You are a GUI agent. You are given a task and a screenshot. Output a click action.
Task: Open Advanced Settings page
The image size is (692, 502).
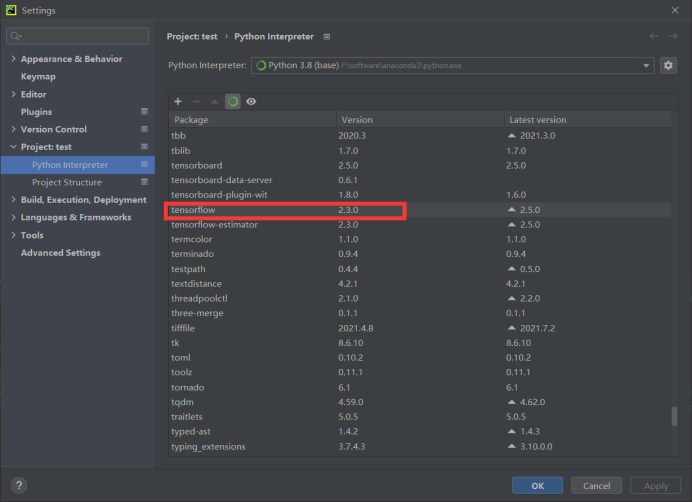60,253
